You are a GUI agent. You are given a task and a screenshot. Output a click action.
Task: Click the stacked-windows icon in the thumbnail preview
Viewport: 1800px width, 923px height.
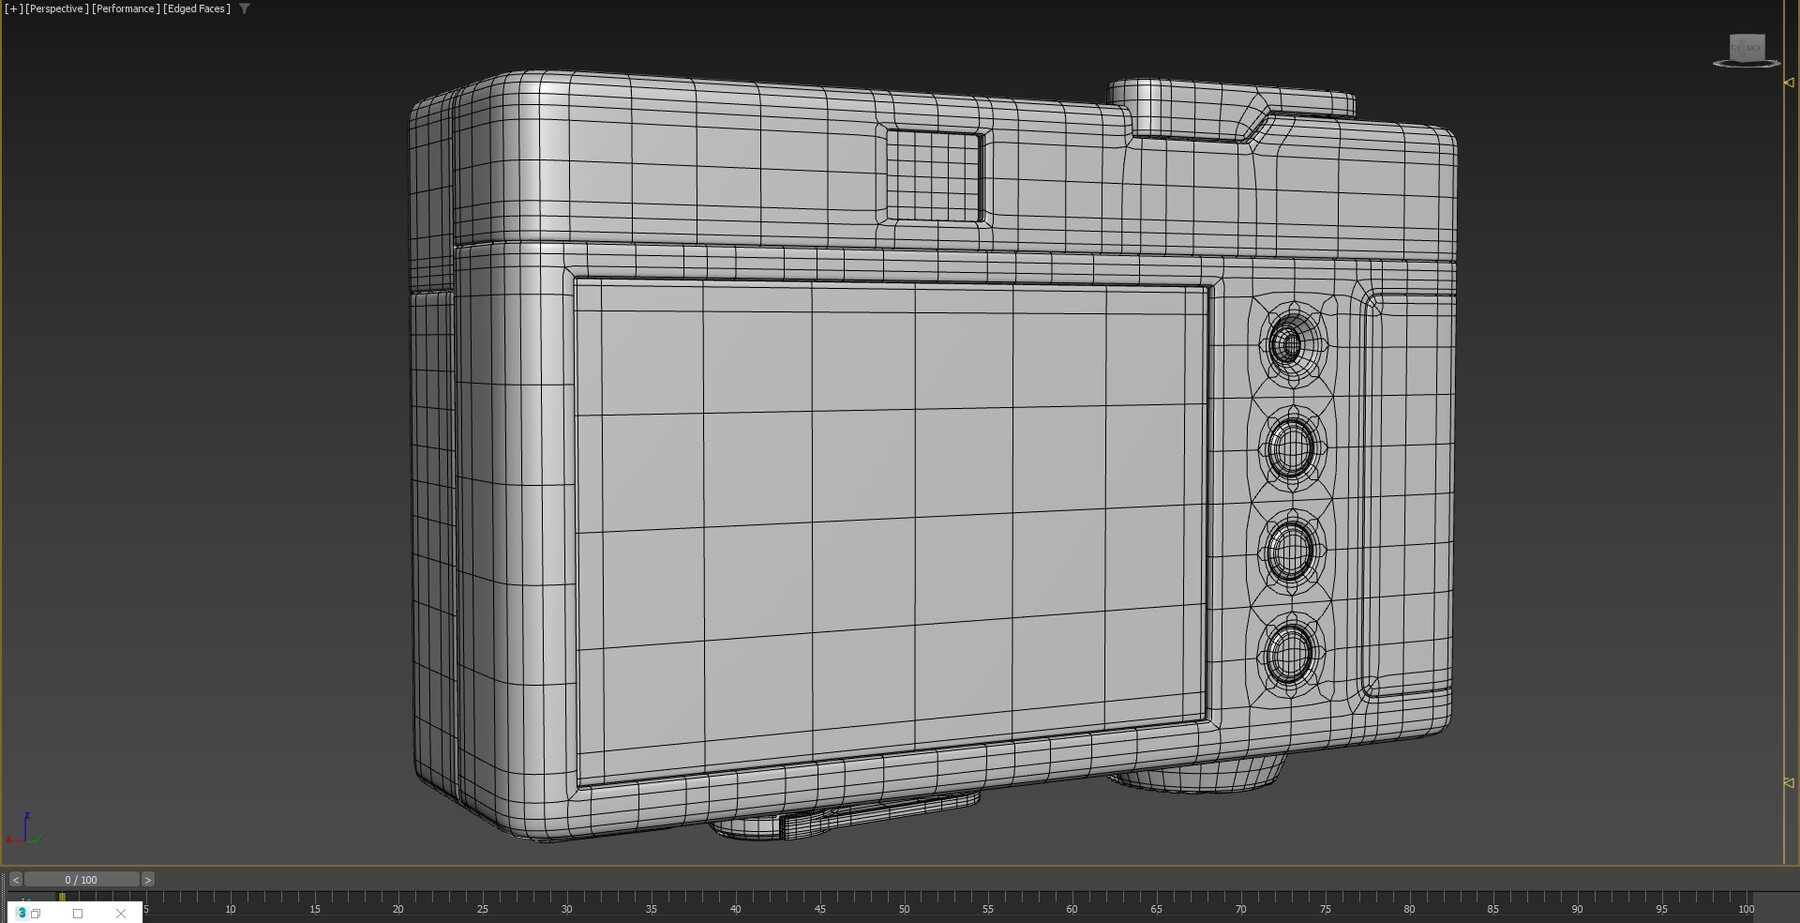[36, 913]
